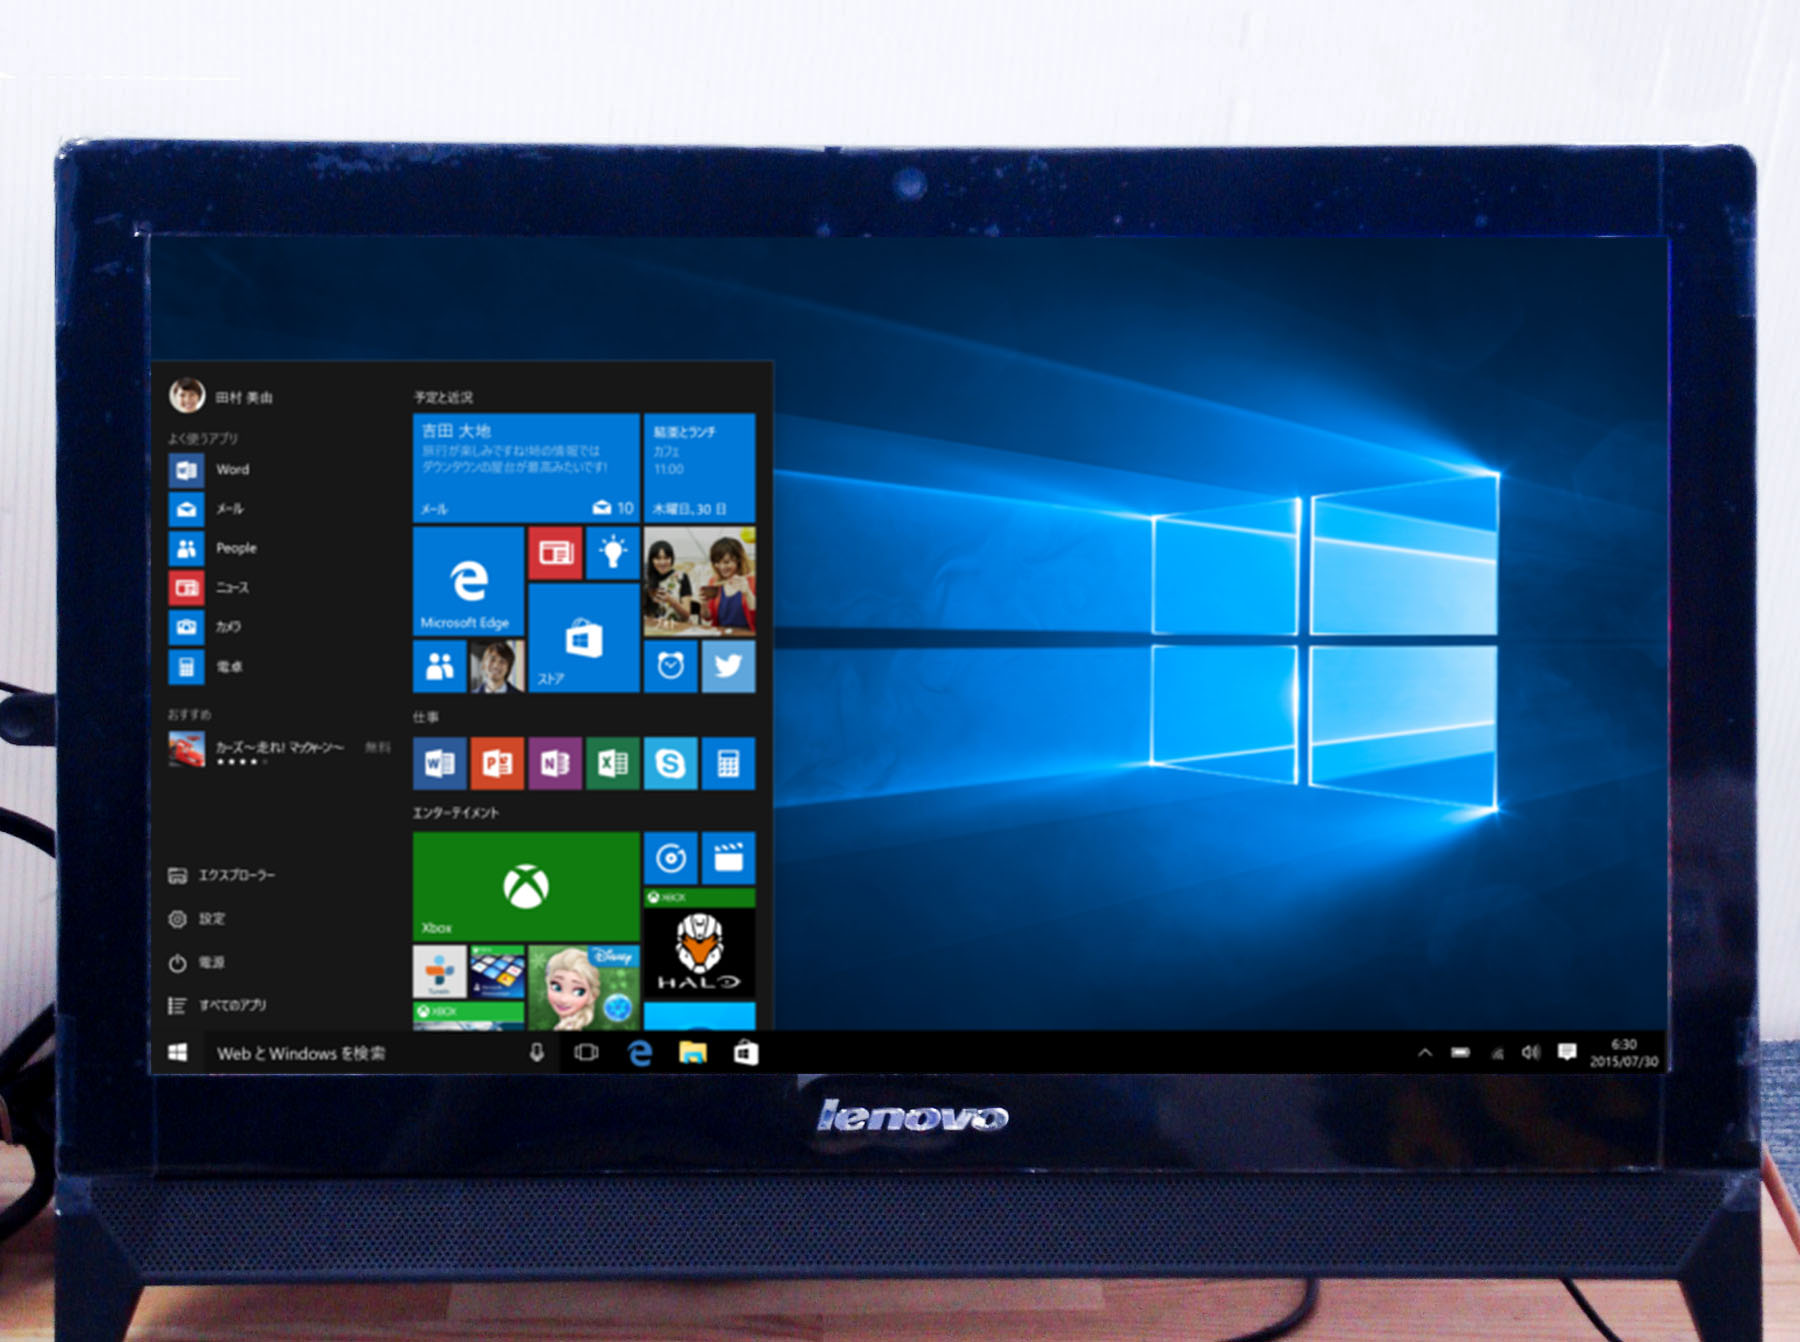Viewport: 1800px width, 1342px height.
Task: Launch Edge from the taskbar
Action: point(640,1053)
